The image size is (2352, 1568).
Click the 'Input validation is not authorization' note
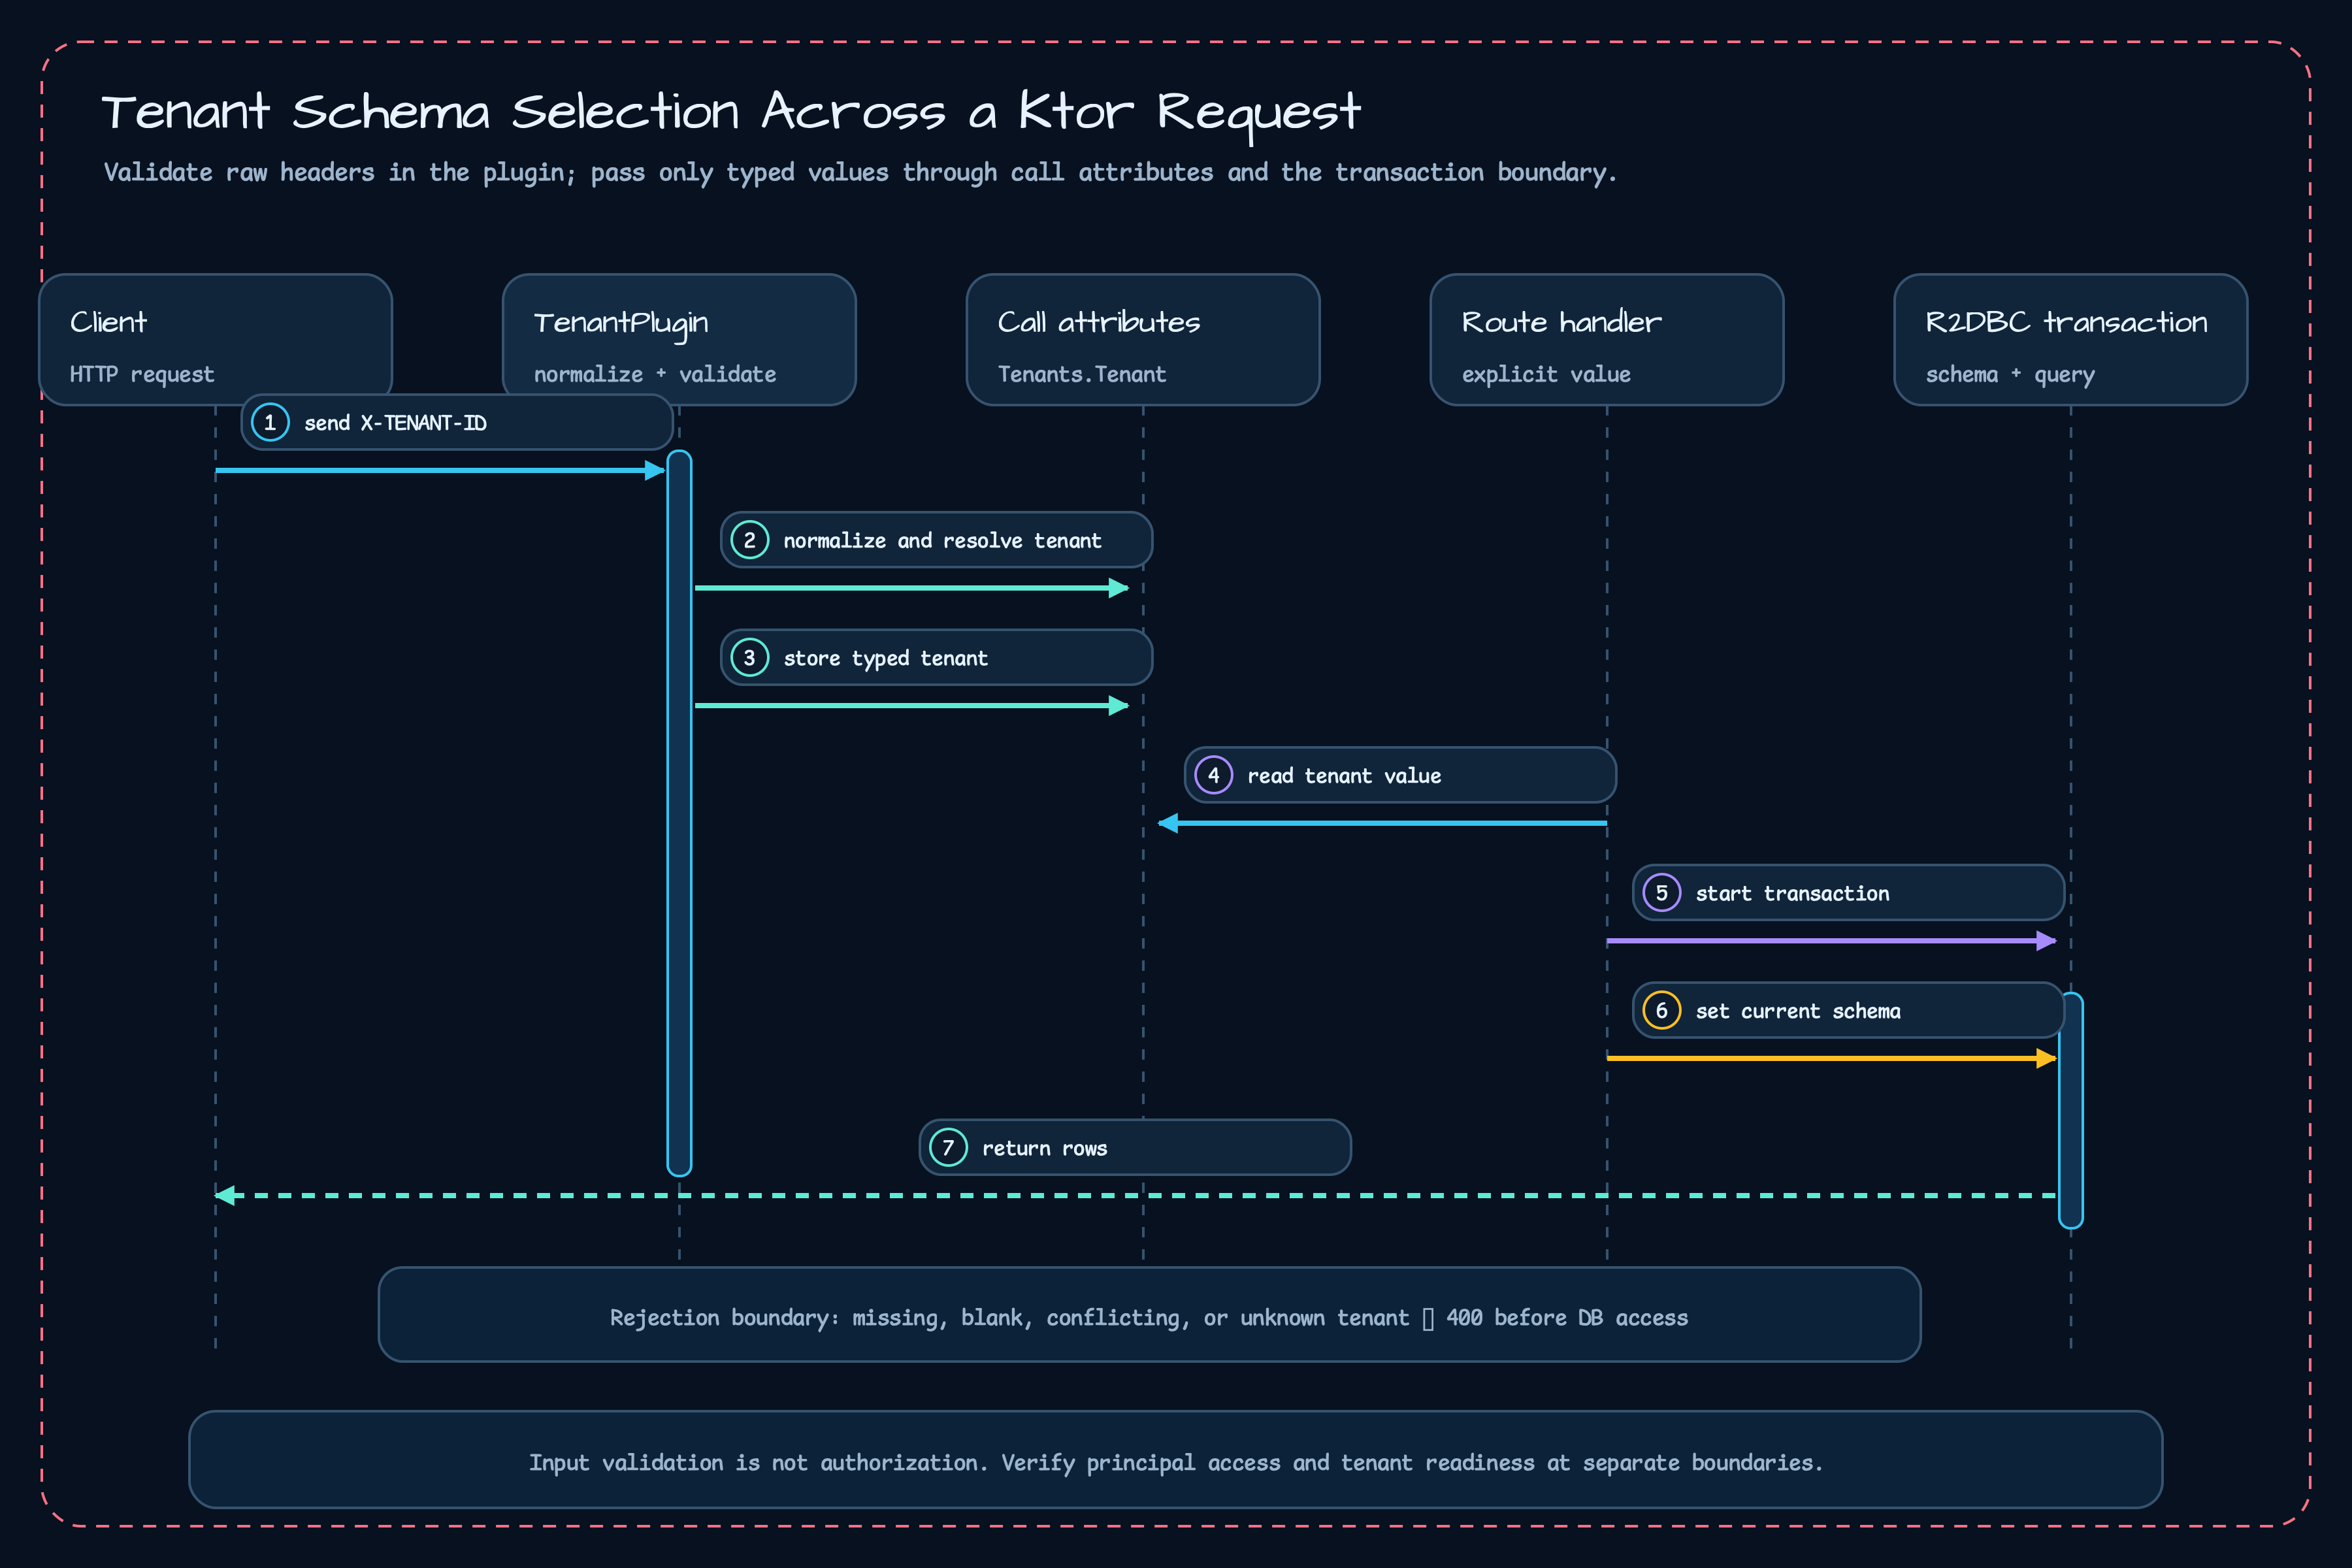[x=1175, y=1460]
